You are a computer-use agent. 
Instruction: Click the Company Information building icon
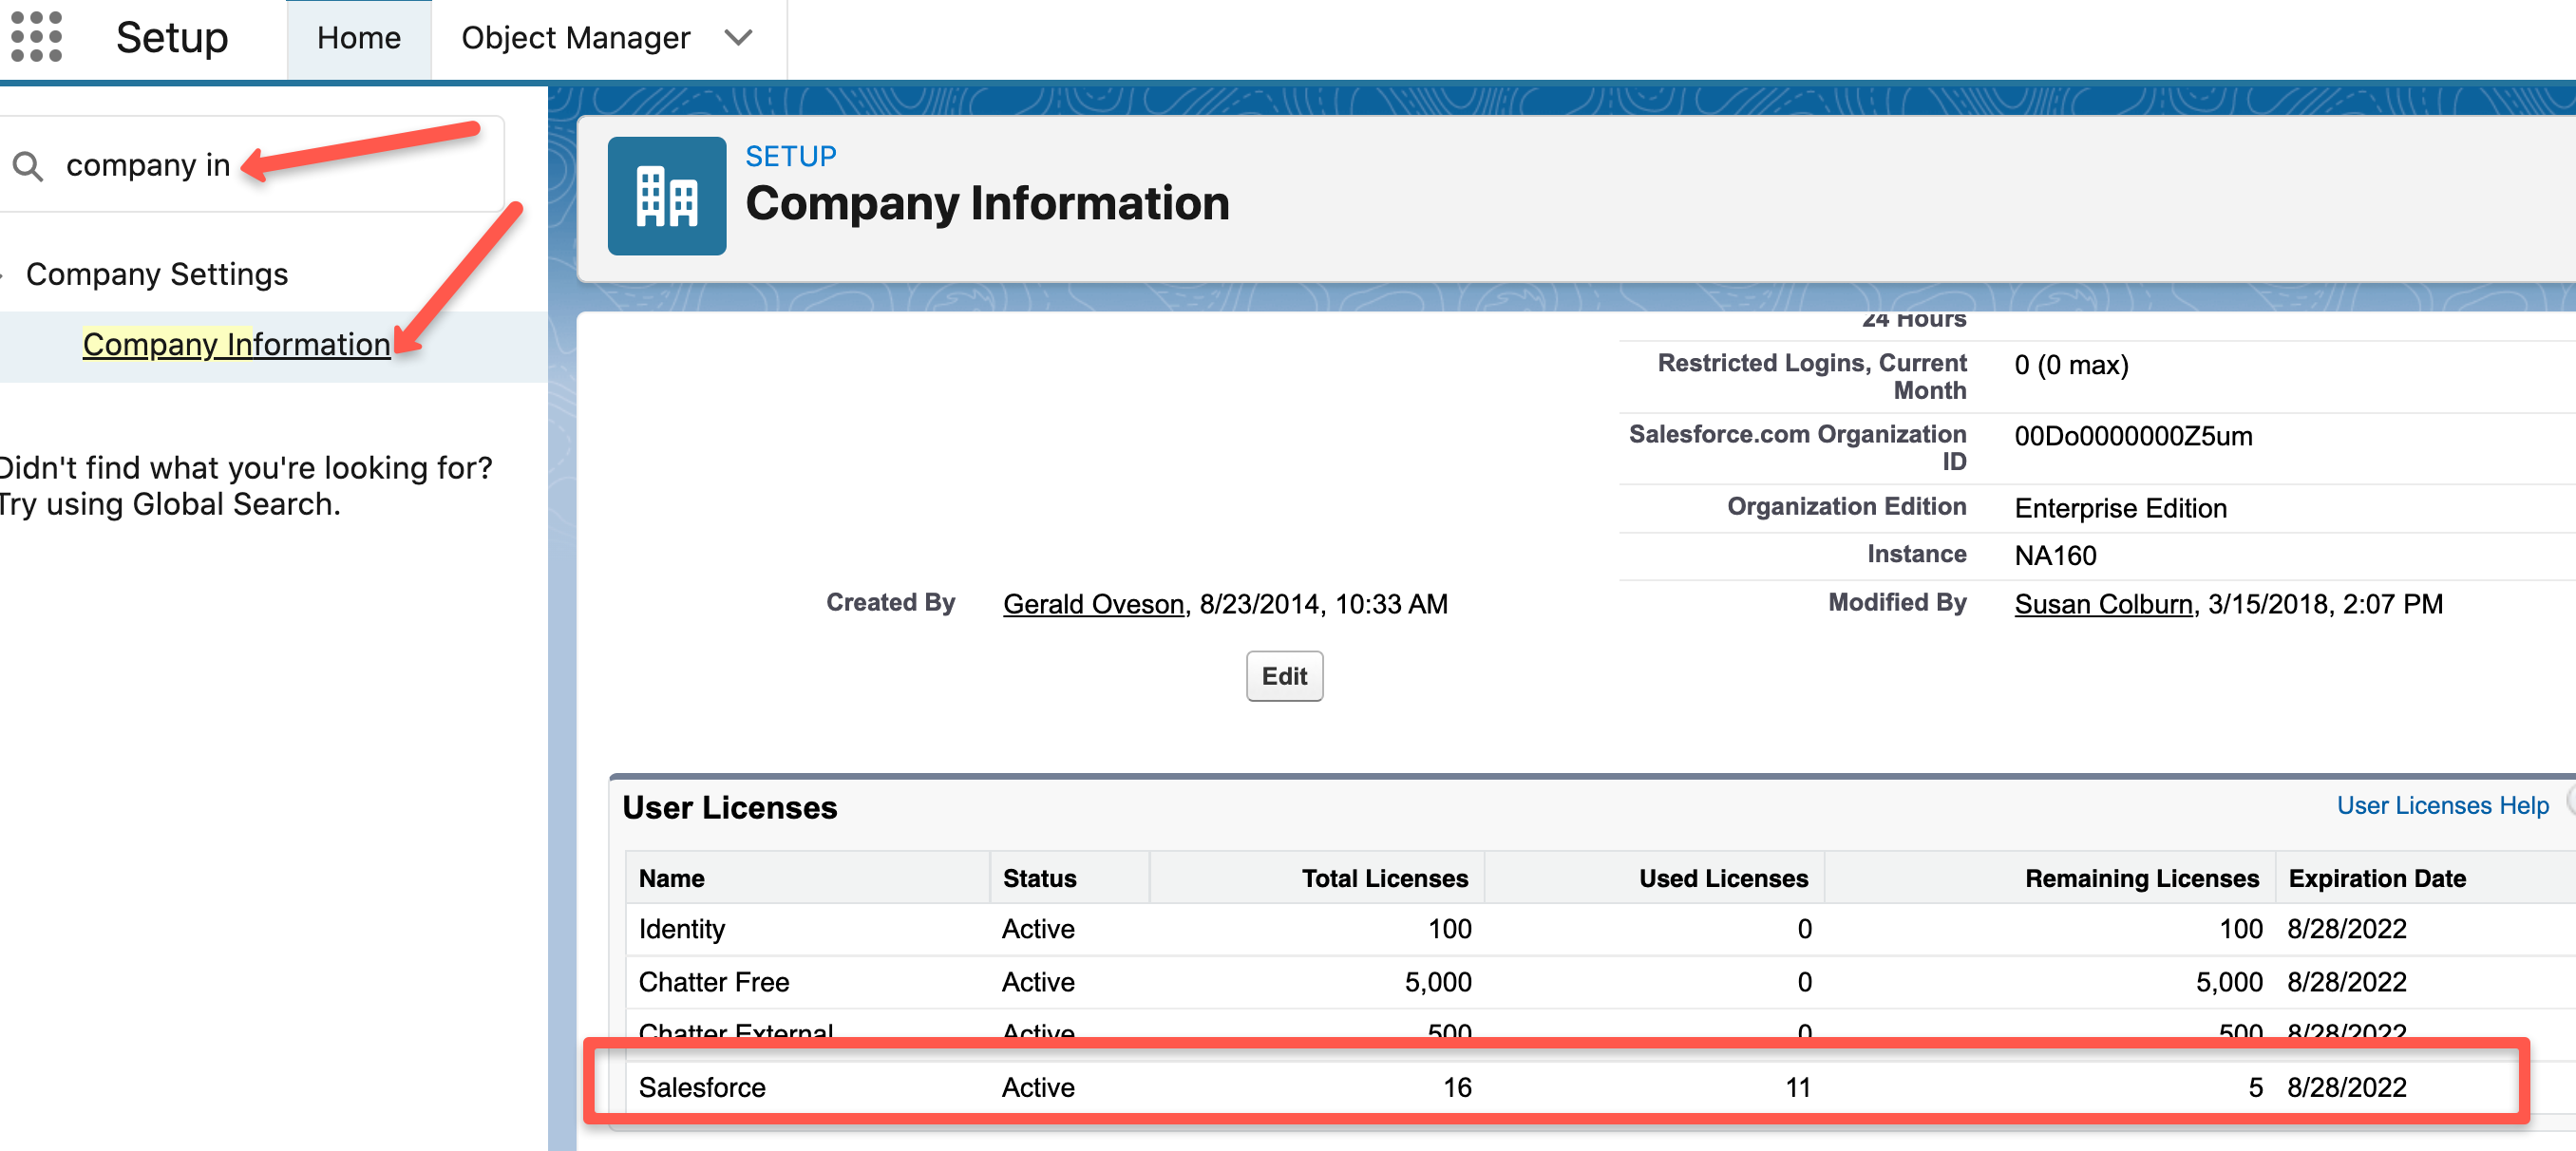[666, 195]
